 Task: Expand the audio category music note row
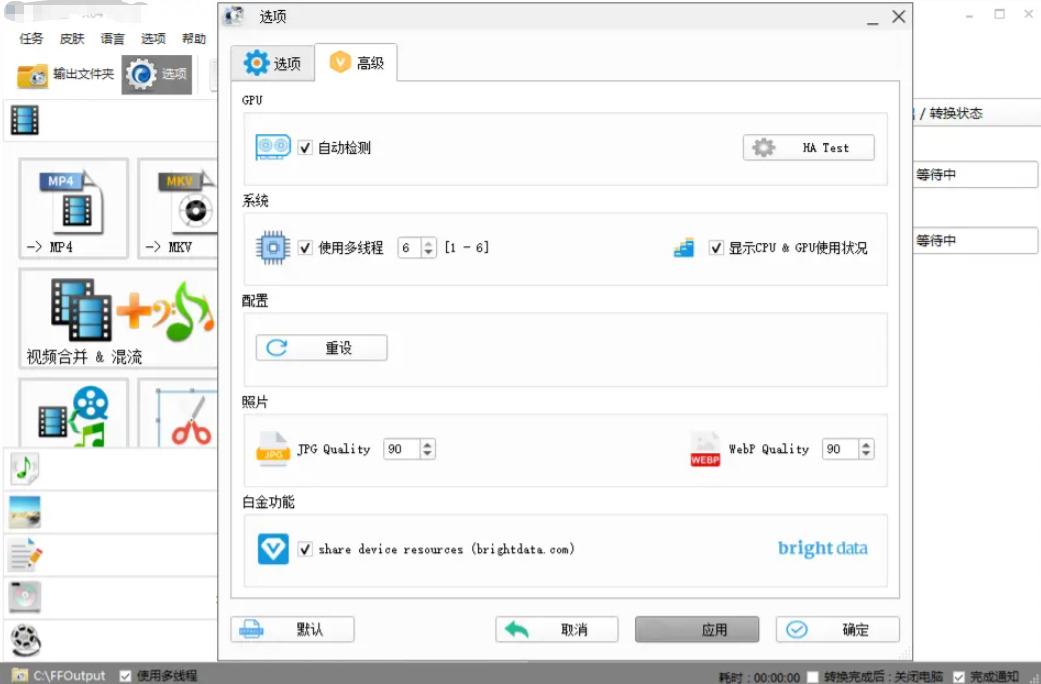point(110,469)
